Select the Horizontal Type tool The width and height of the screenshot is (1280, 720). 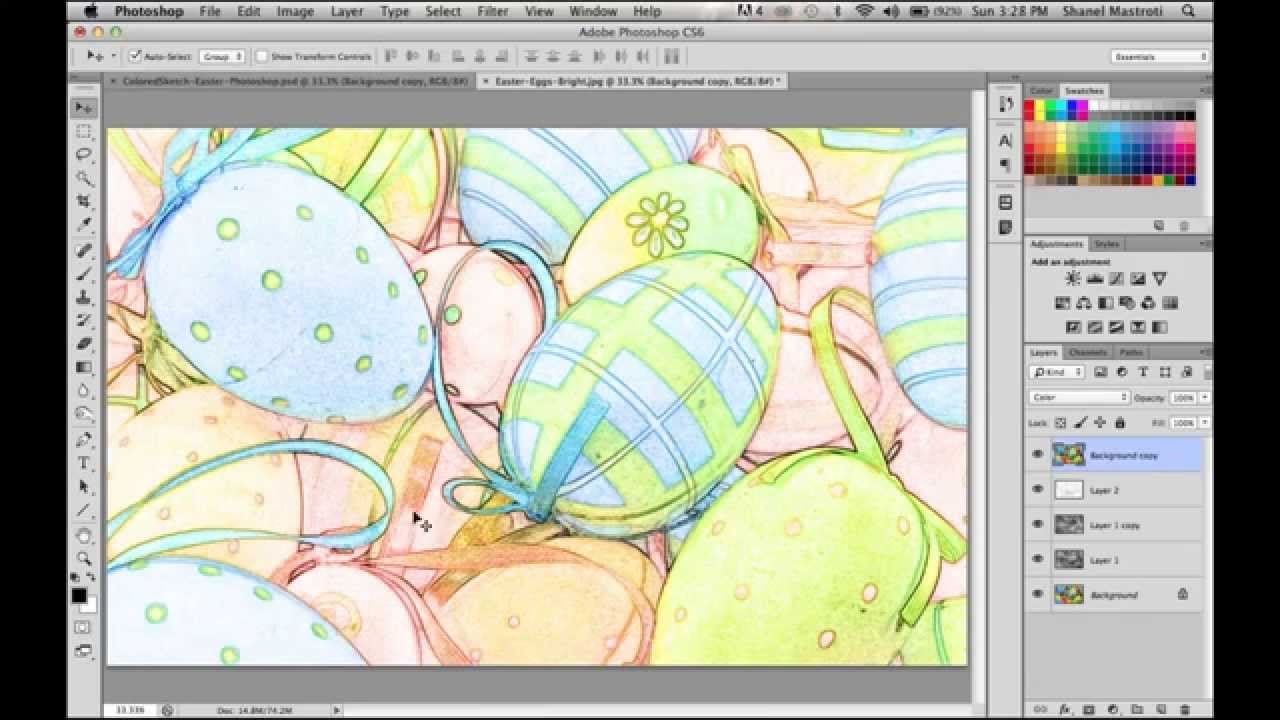coord(84,463)
